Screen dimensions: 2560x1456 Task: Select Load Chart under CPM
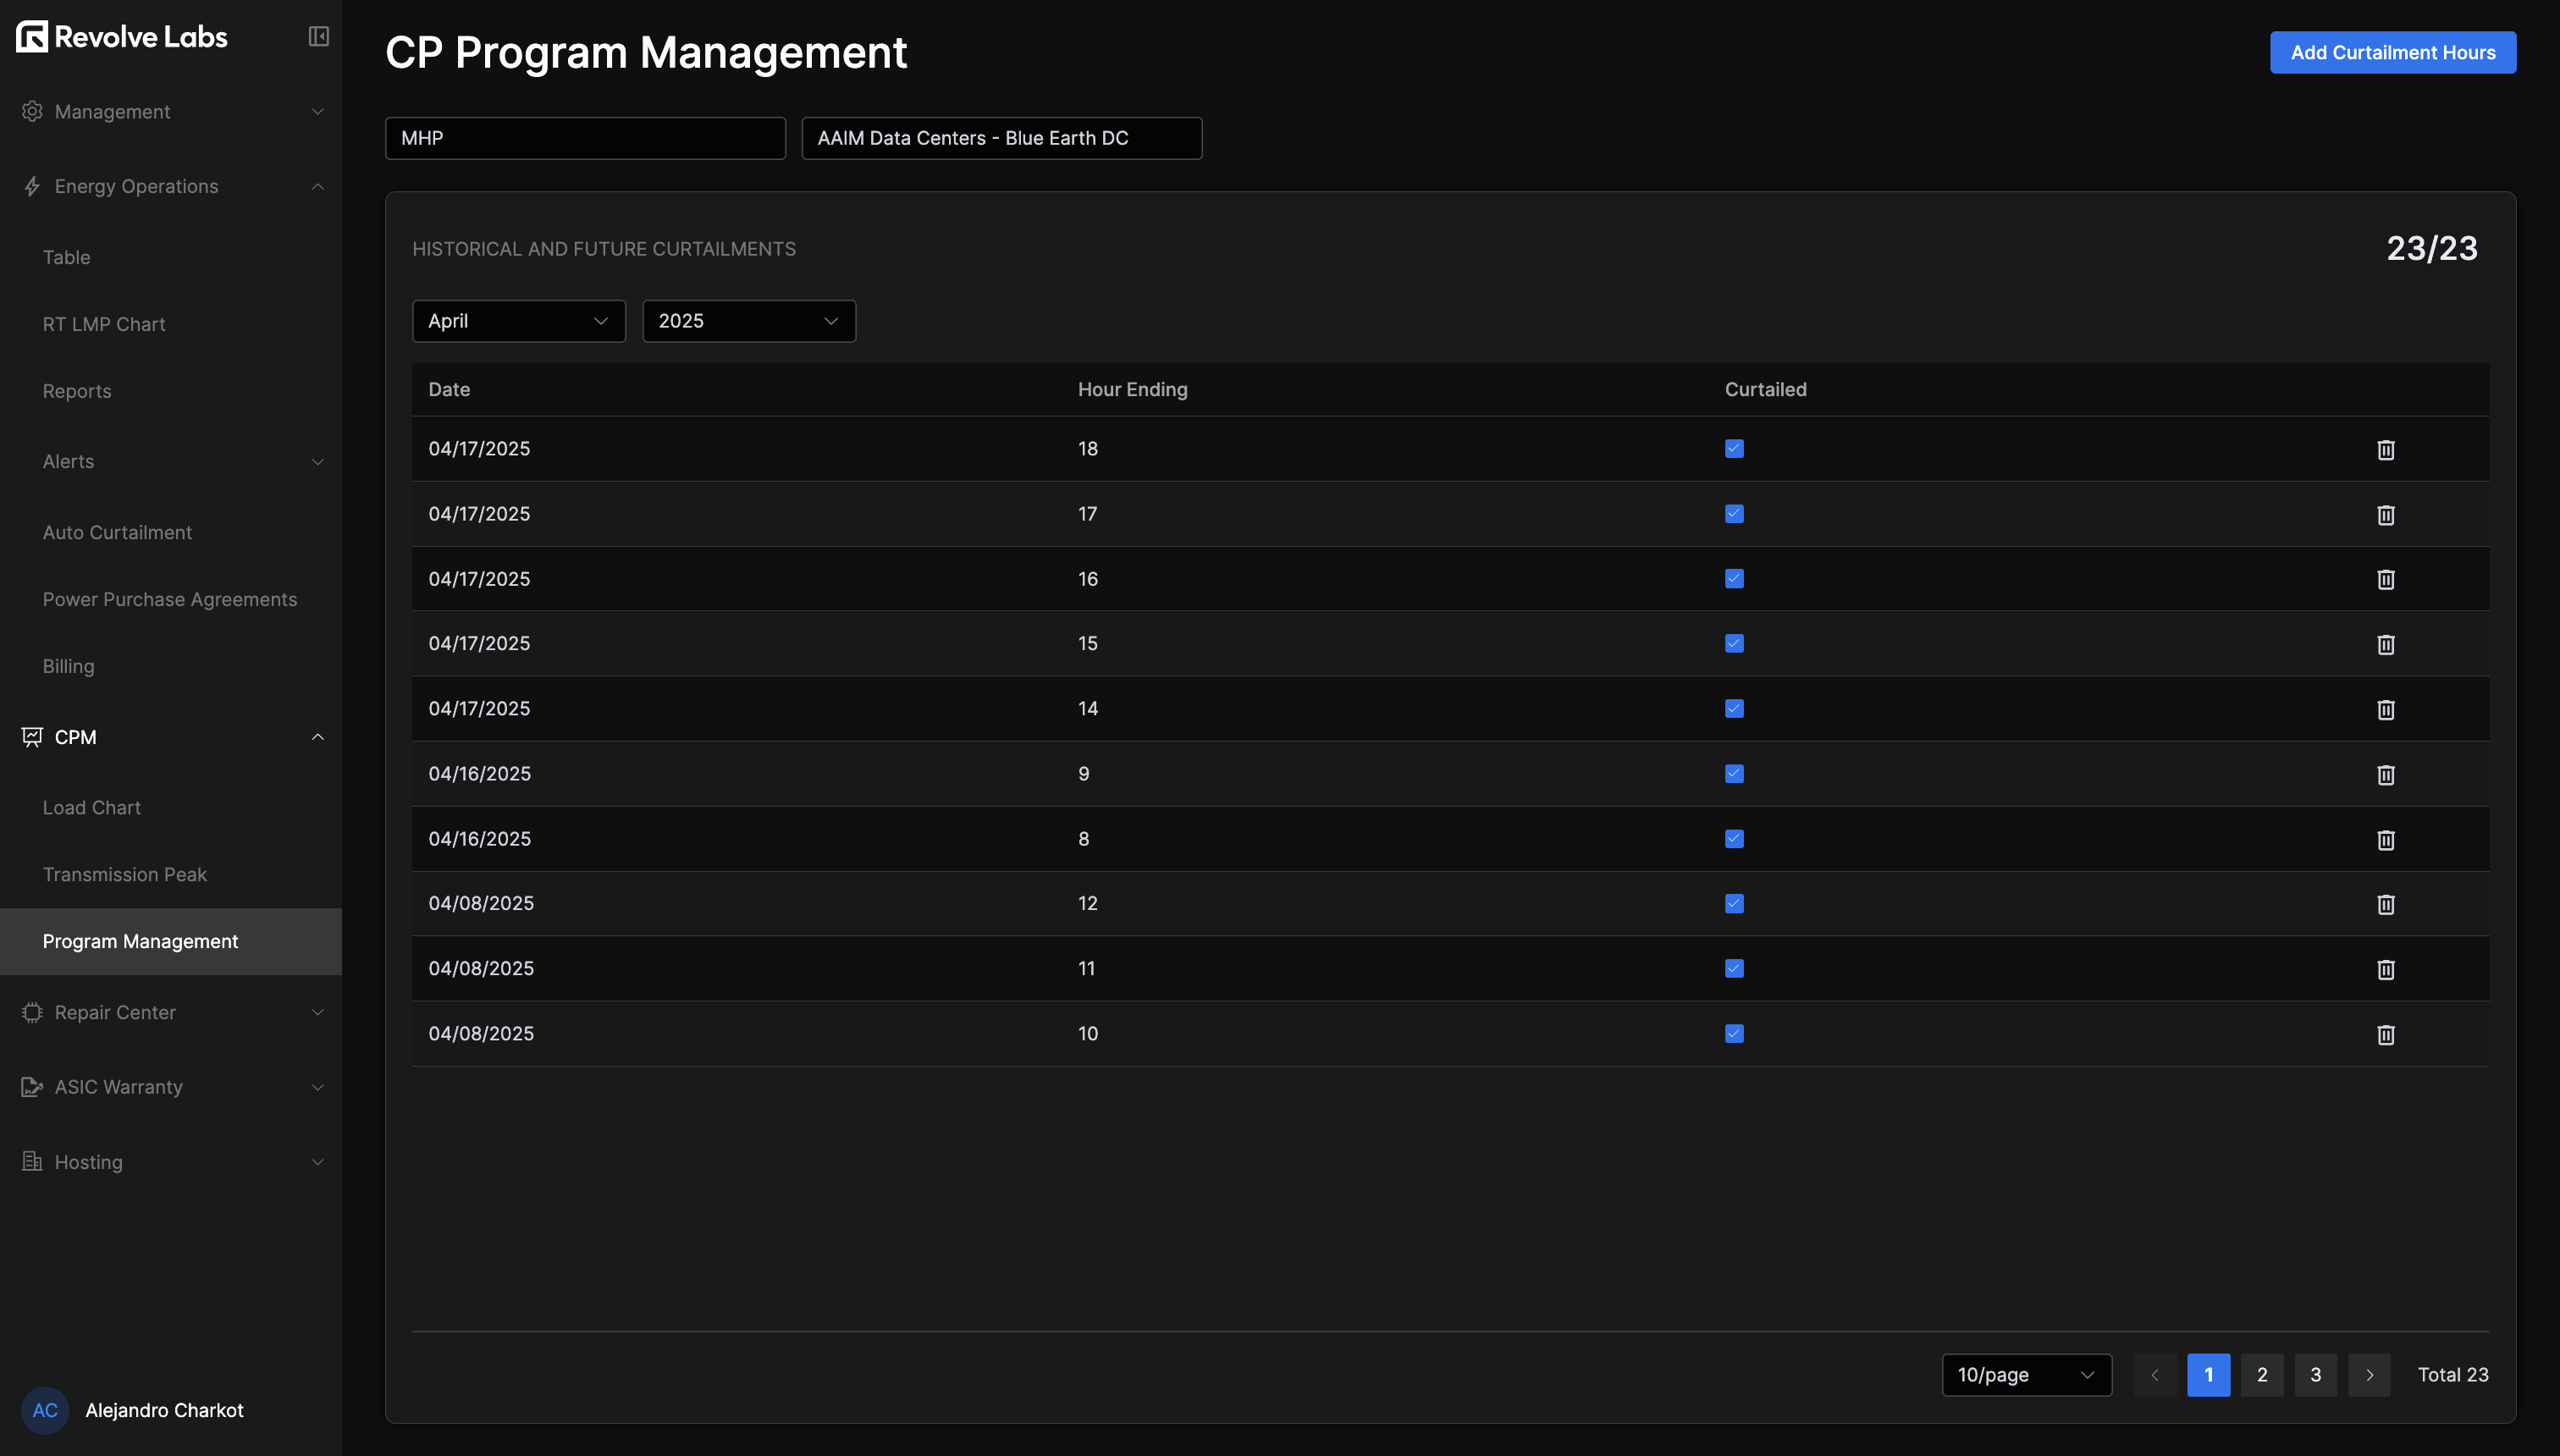coord(91,807)
